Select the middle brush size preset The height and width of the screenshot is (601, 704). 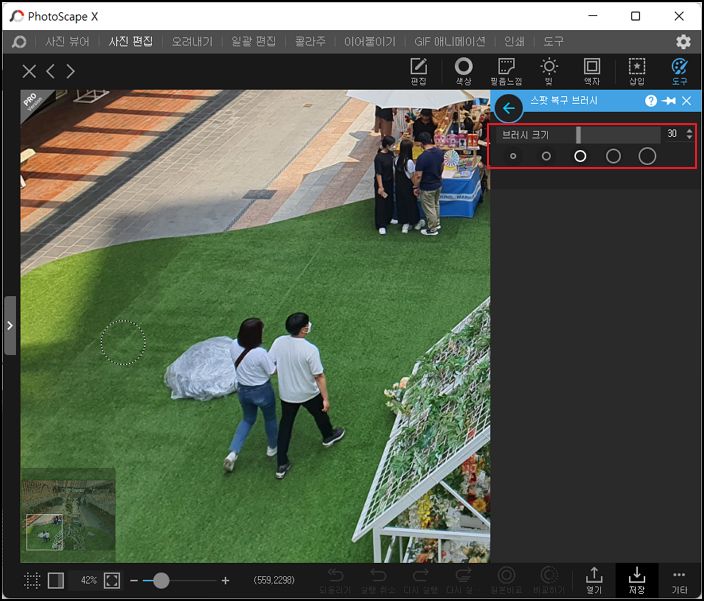[x=580, y=156]
